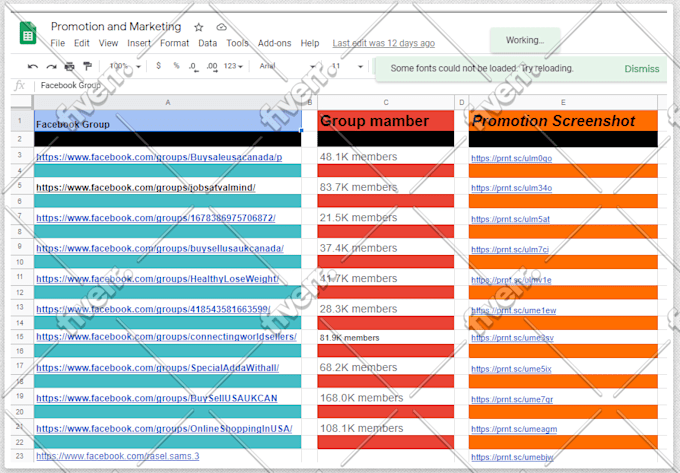This screenshot has width=680, height=473.
Task: Open the prnt.sc/ume7gr screenshot link
Action: (512, 399)
